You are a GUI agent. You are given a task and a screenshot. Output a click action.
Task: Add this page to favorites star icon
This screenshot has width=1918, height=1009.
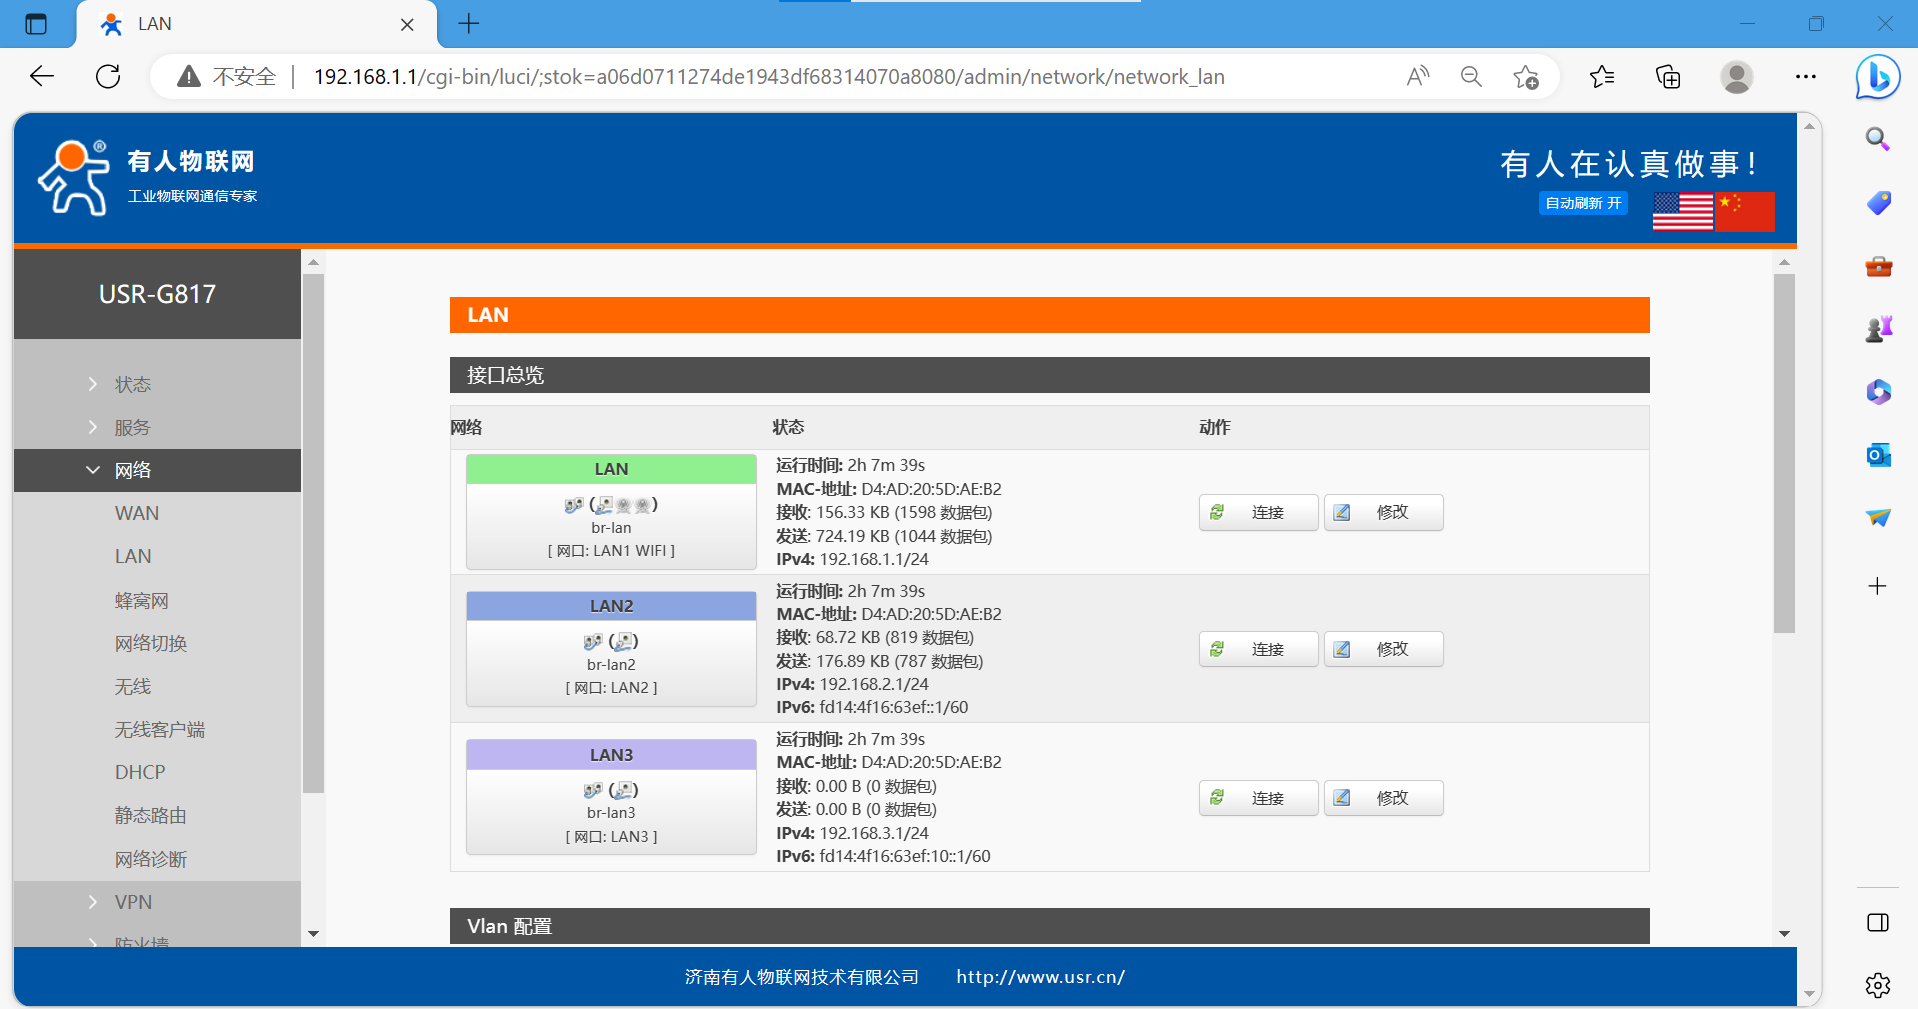click(x=1525, y=77)
